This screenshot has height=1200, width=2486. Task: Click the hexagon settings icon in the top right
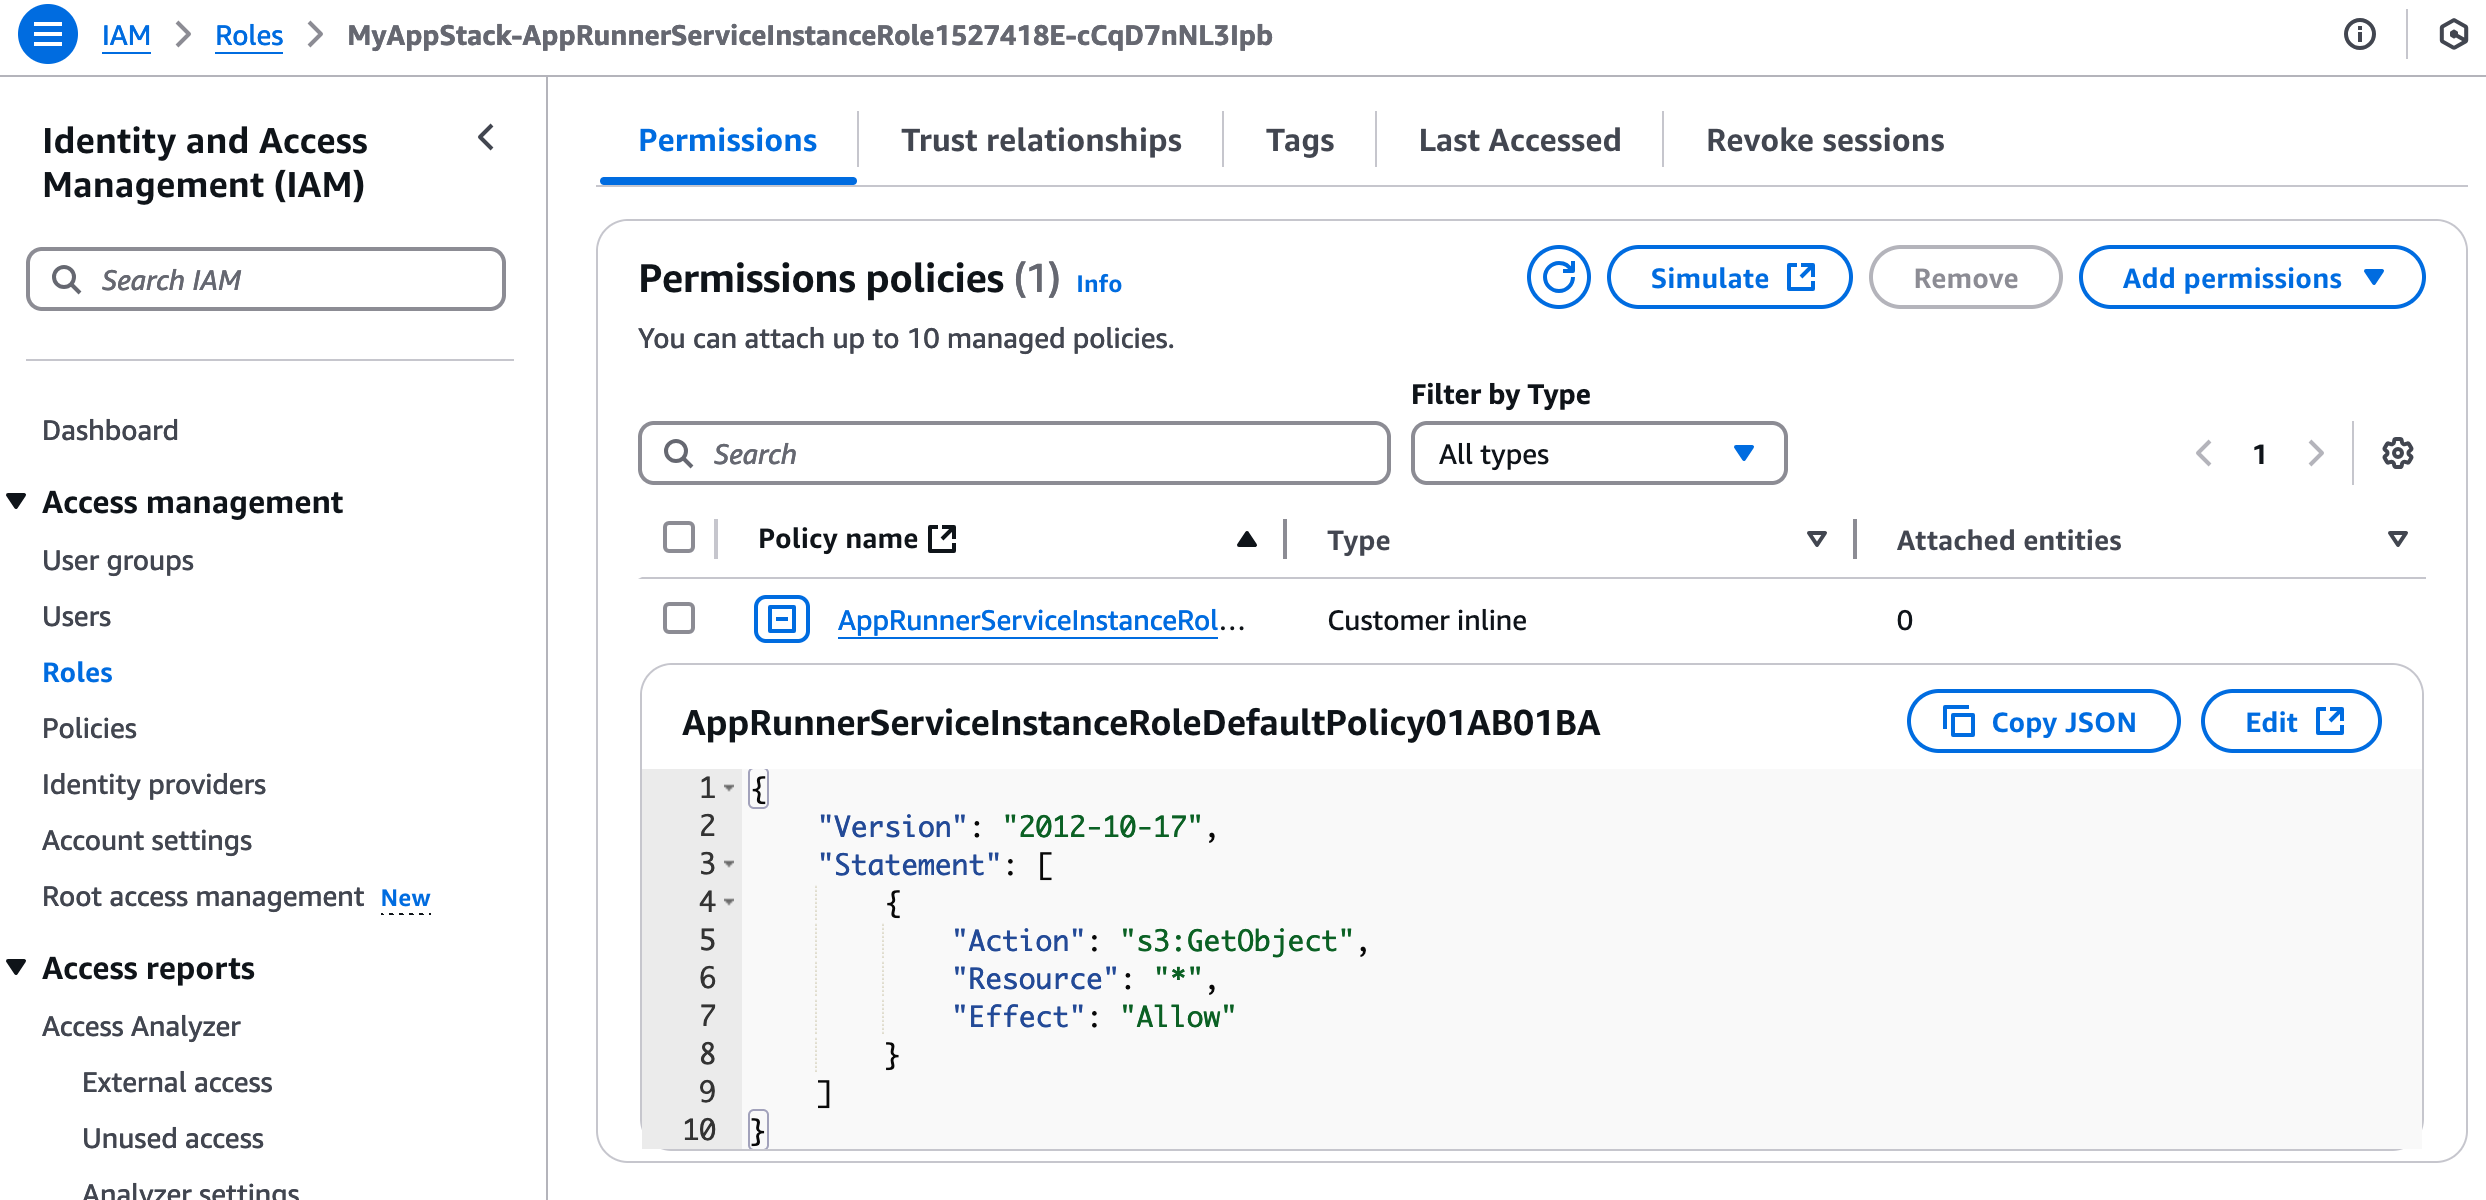(2452, 35)
